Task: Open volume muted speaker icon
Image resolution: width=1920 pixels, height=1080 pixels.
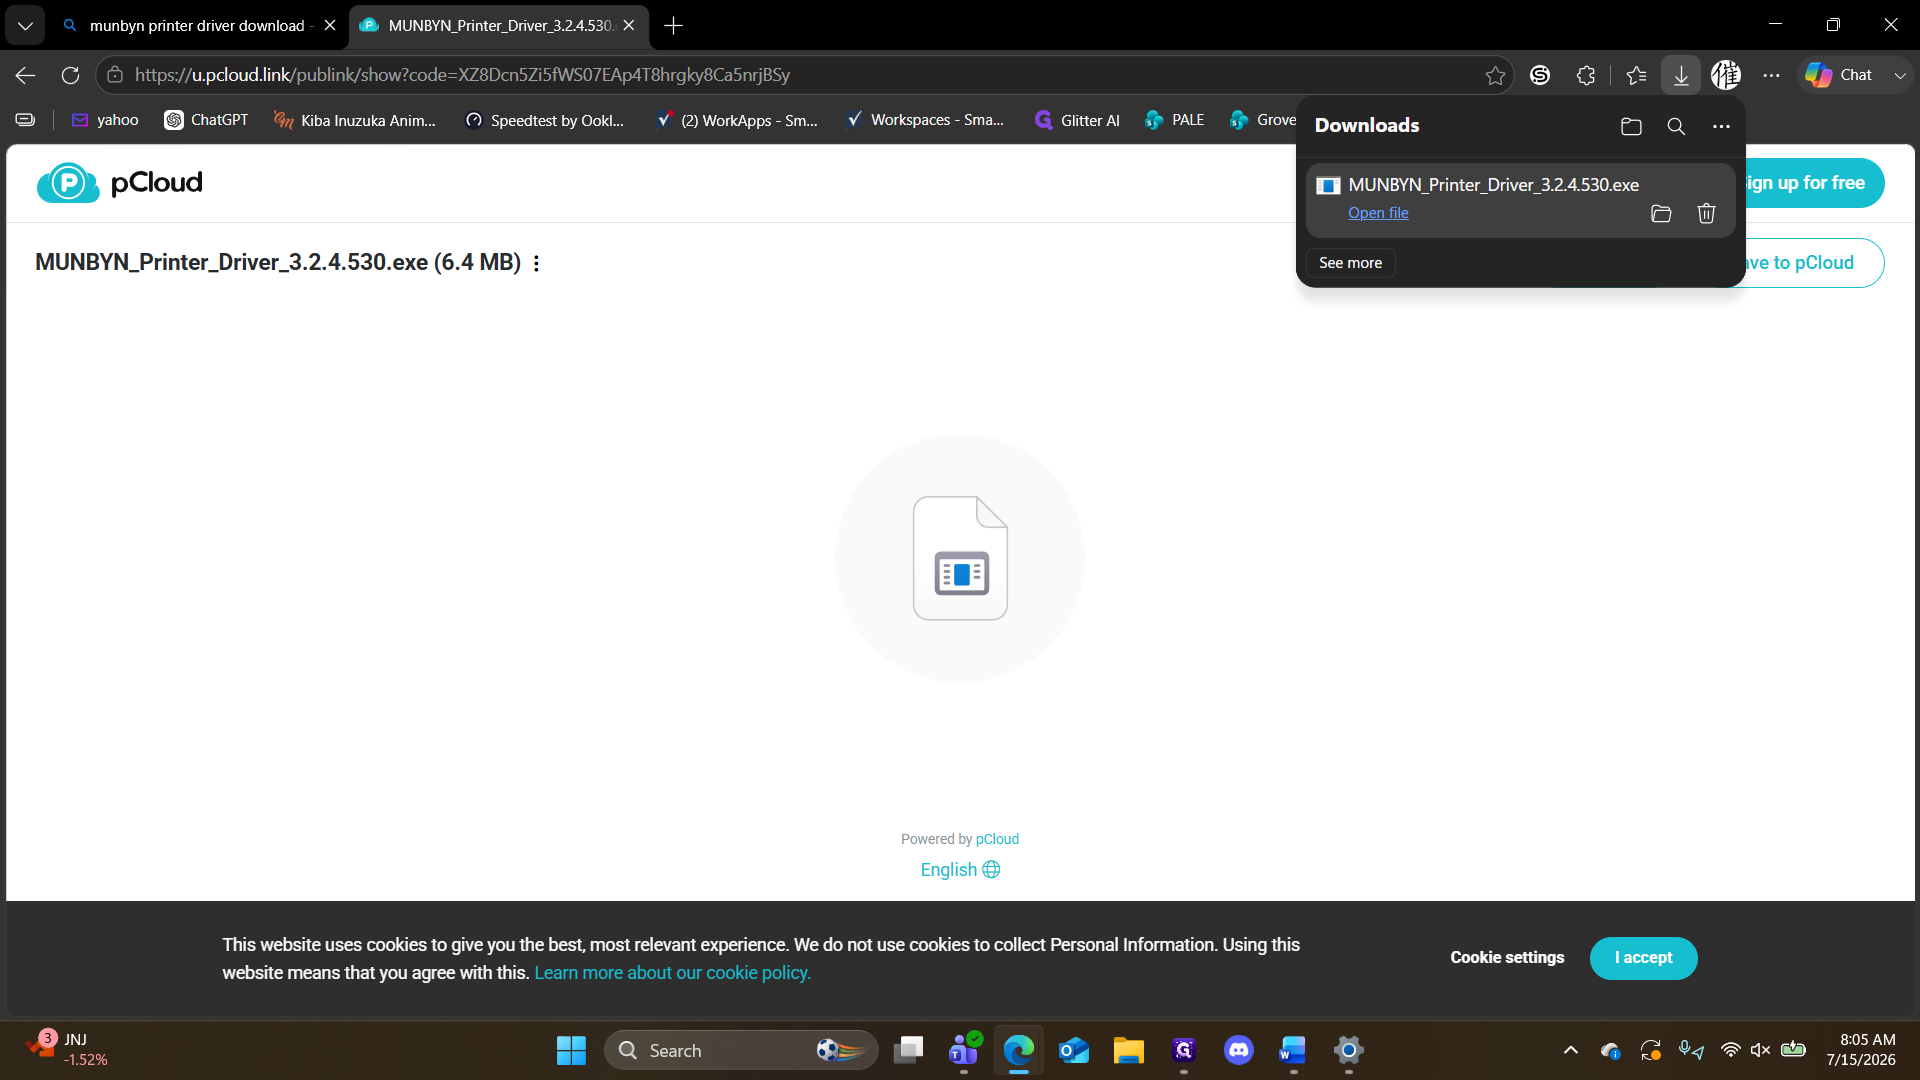Action: click(x=1761, y=1050)
